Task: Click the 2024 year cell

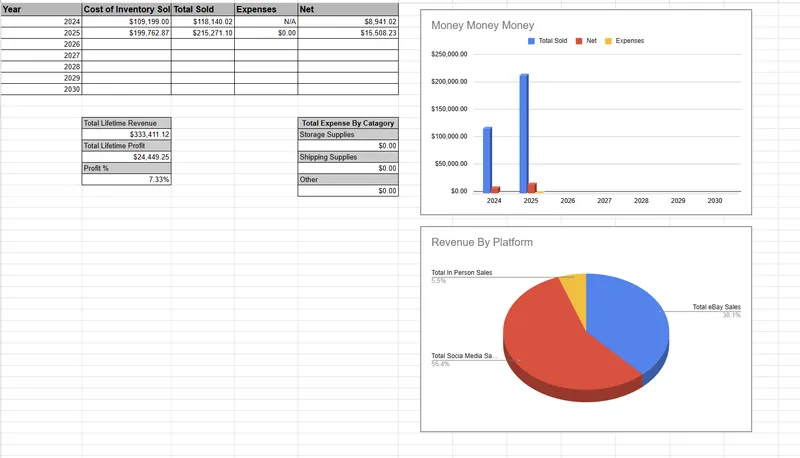Action: pos(41,21)
